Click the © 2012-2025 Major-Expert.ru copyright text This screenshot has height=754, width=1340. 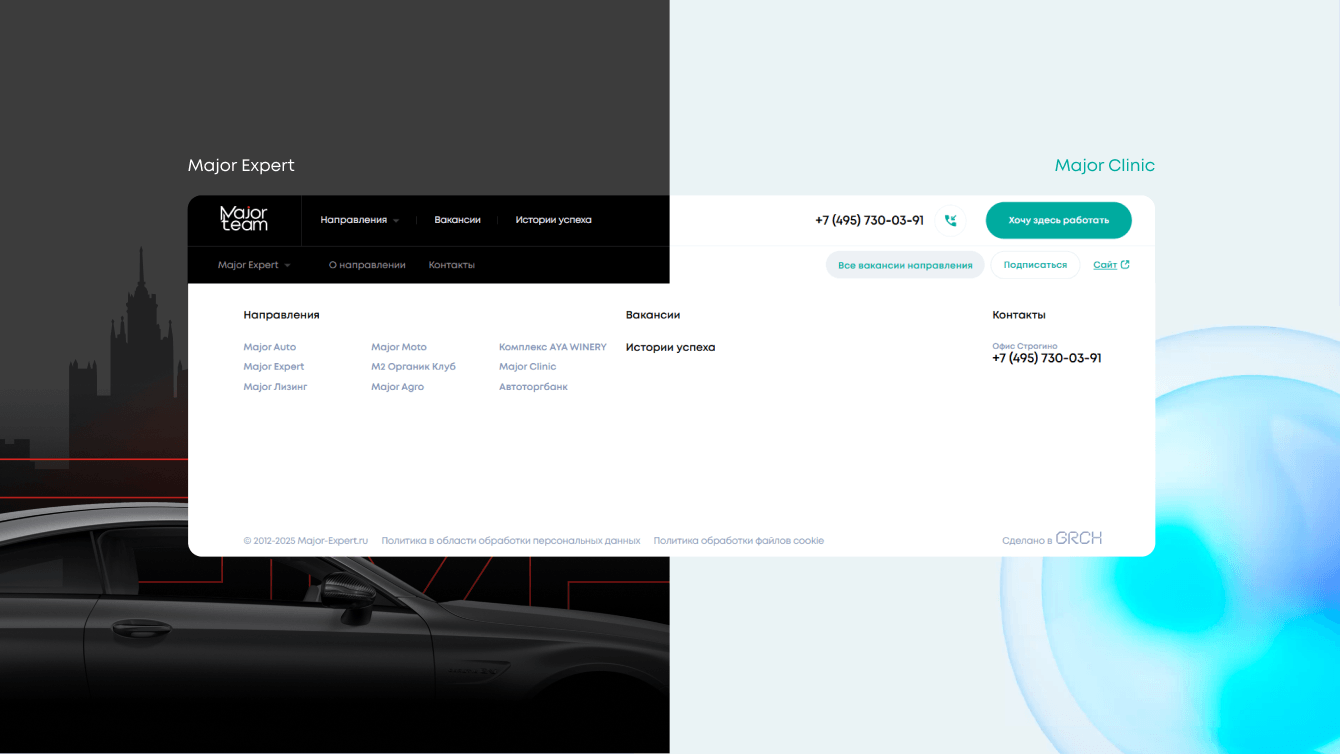point(306,541)
